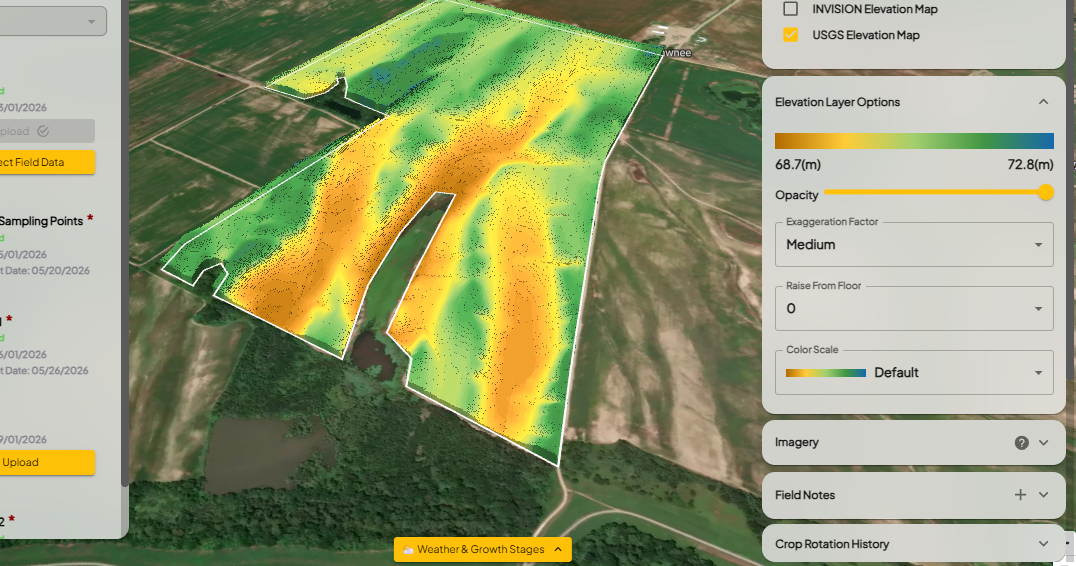Open the top-left dropdown selector
The width and height of the screenshot is (1076, 566).
pos(51,21)
